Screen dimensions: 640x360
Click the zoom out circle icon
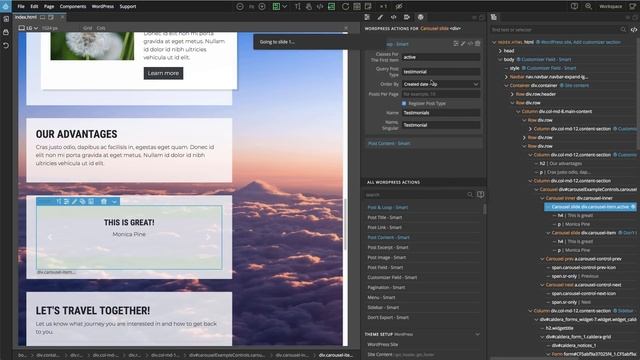click(240, 7)
